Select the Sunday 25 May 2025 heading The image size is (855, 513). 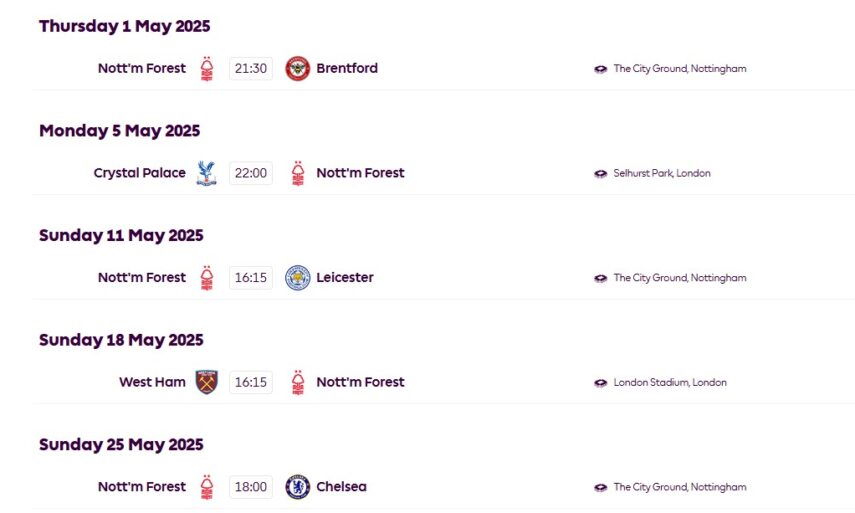pos(121,445)
